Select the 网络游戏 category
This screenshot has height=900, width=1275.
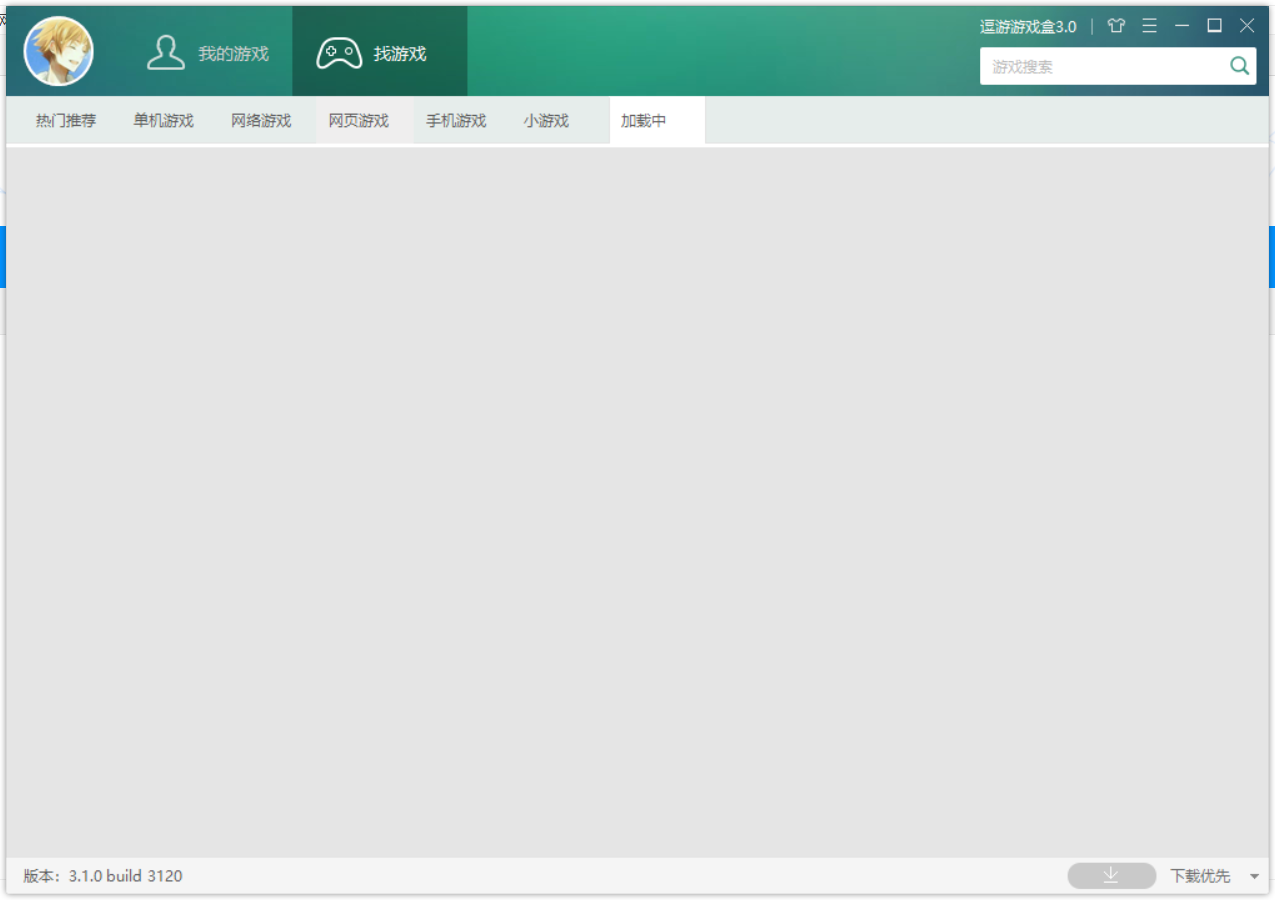(261, 121)
